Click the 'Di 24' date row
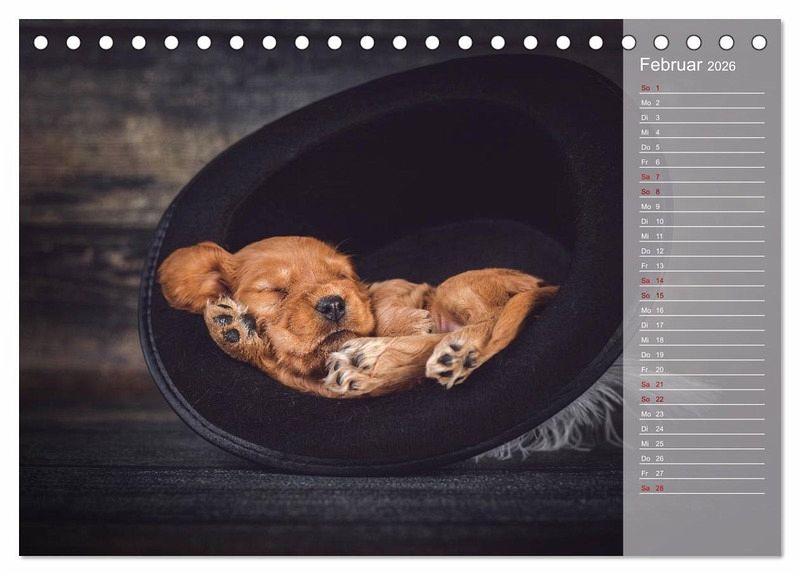 (x=702, y=429)
